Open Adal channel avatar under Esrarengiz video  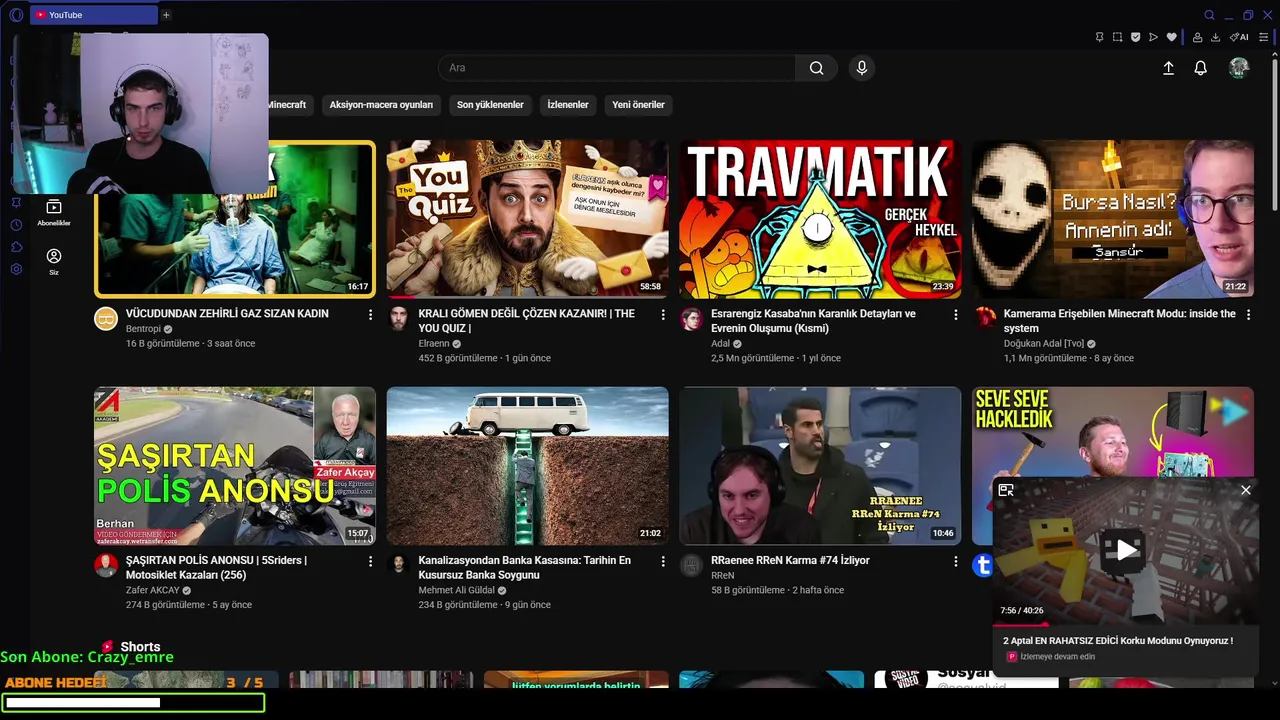(x=691, y=319)
